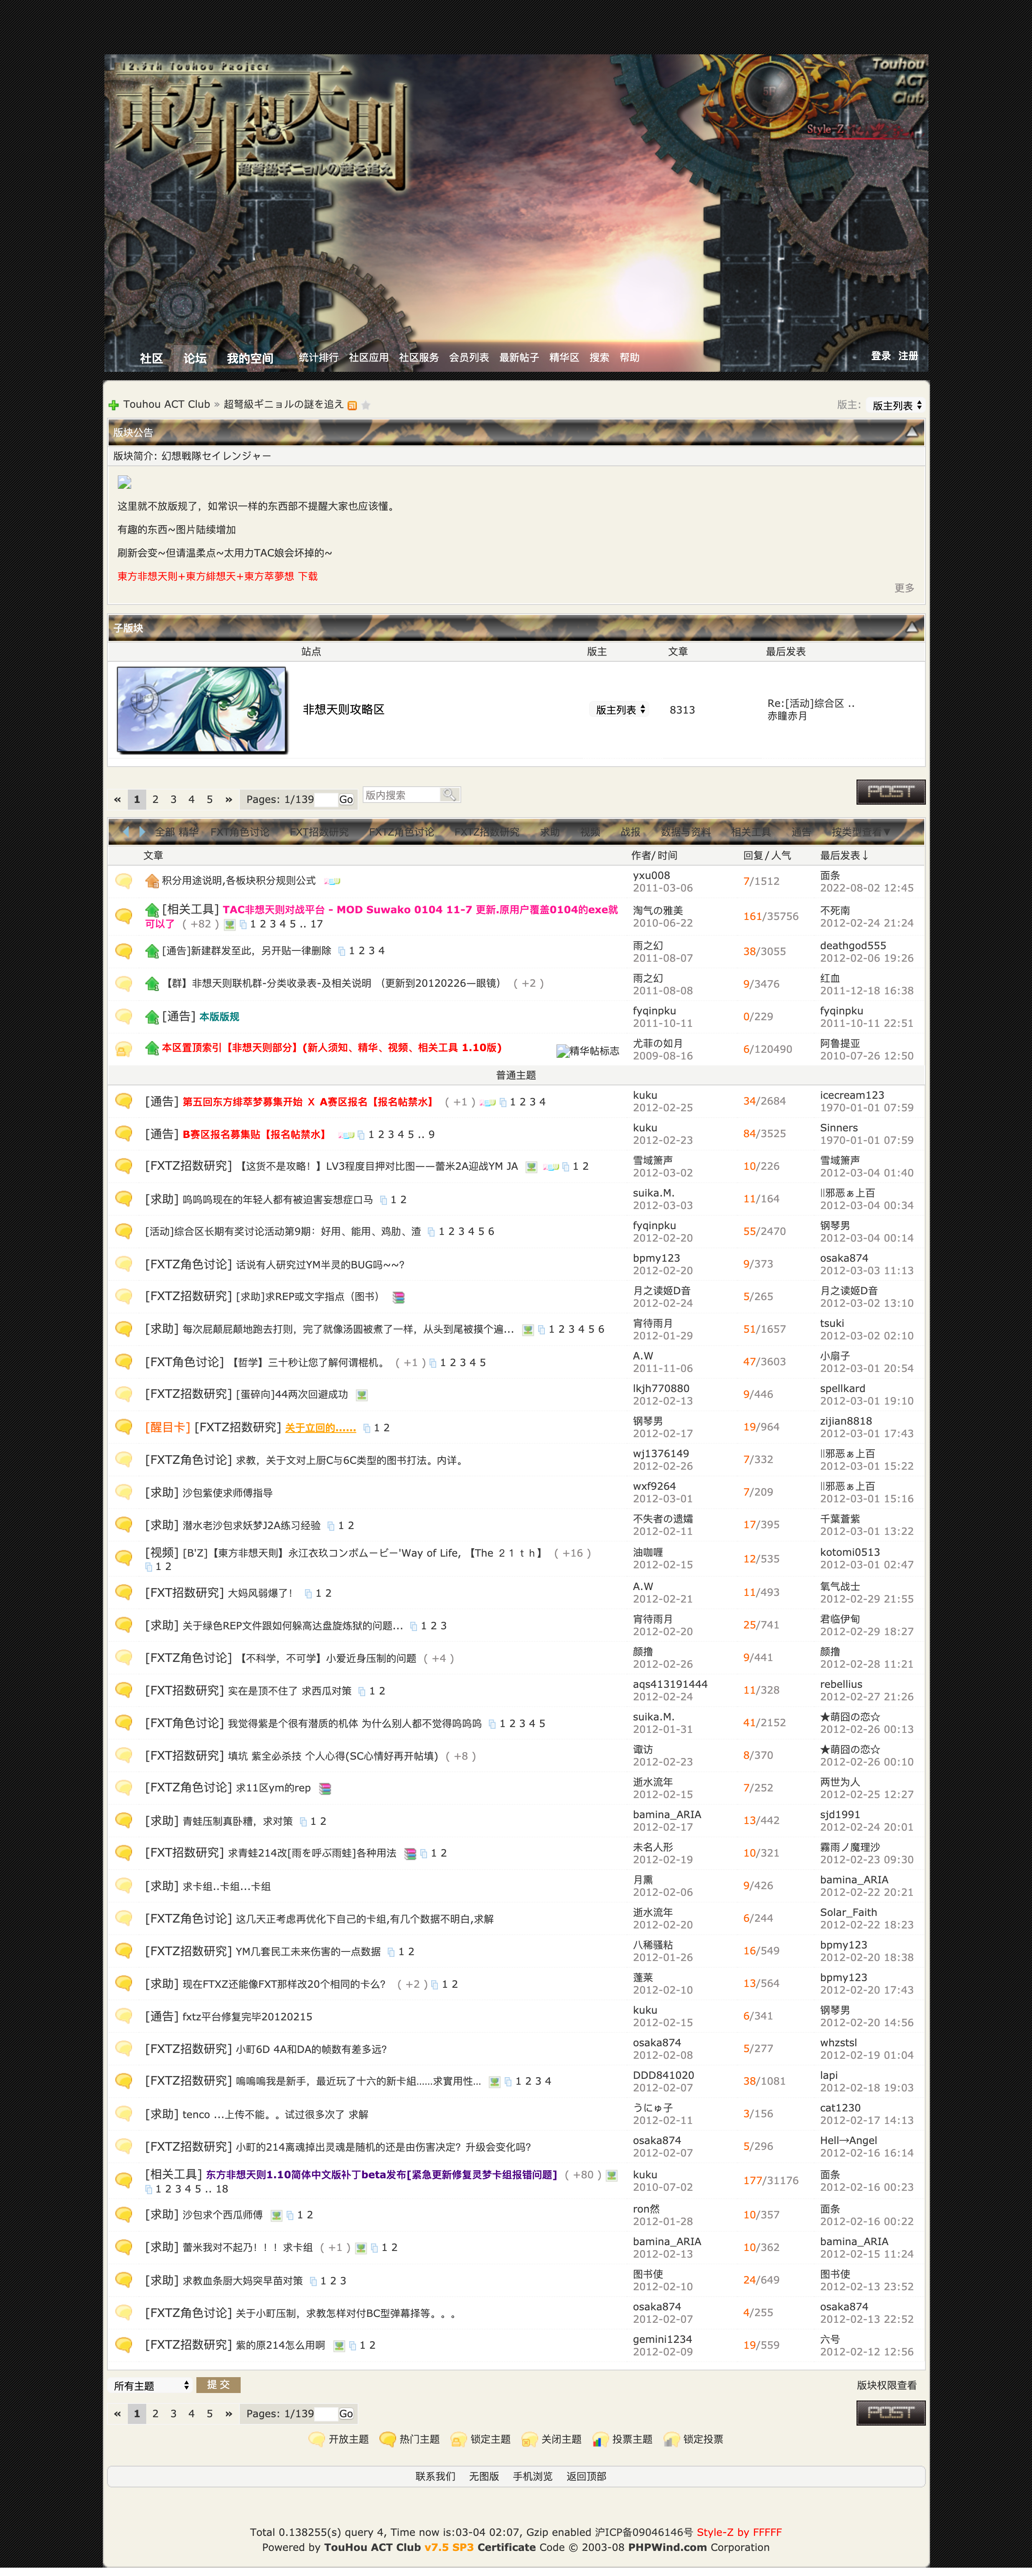The image size is (1032, 2576).
Task: Select the 全部 thread filter tab
Action: [164, 832]
